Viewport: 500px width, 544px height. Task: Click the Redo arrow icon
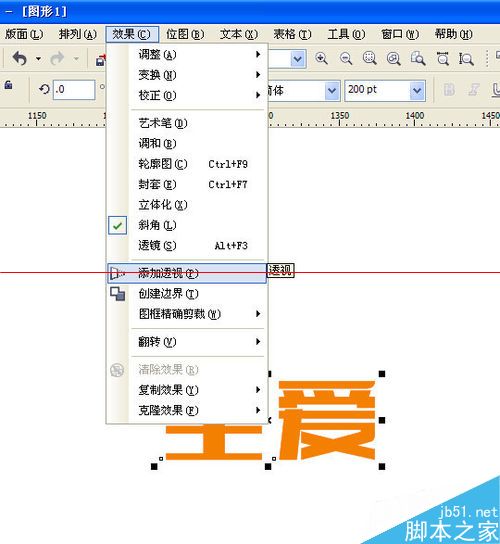coord(57,59)
